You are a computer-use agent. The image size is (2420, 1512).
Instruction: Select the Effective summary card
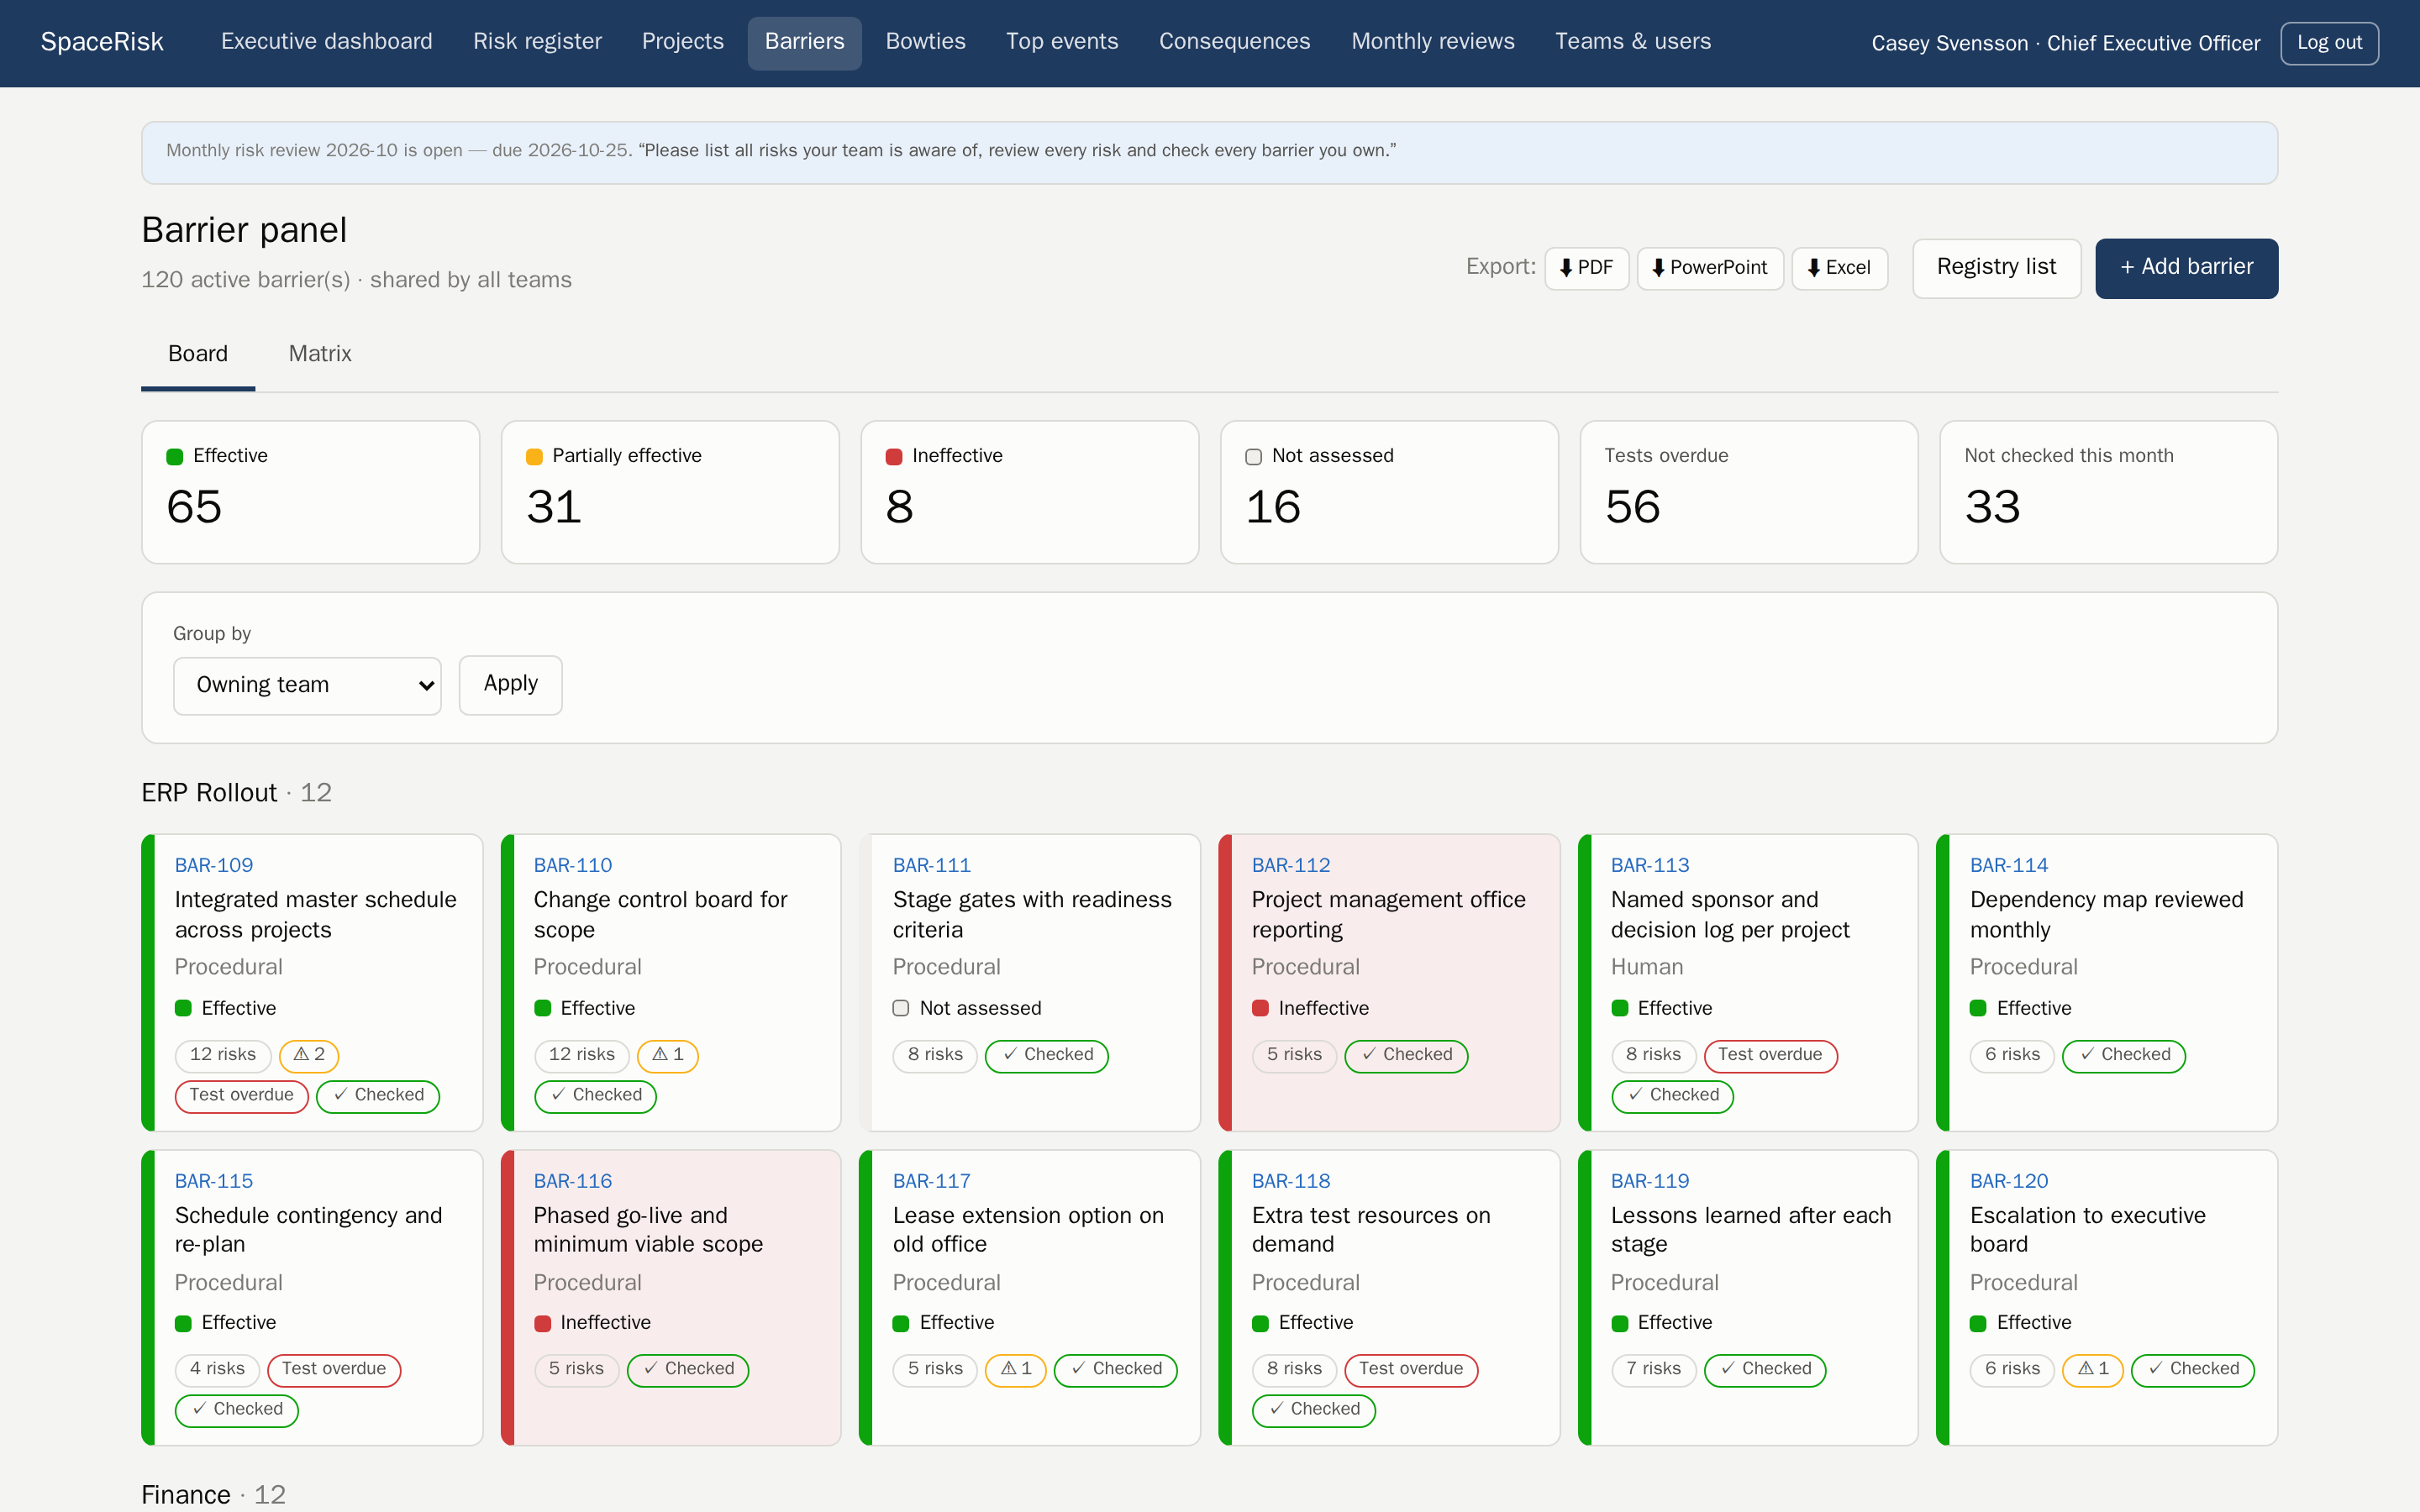tap(311, 492)
